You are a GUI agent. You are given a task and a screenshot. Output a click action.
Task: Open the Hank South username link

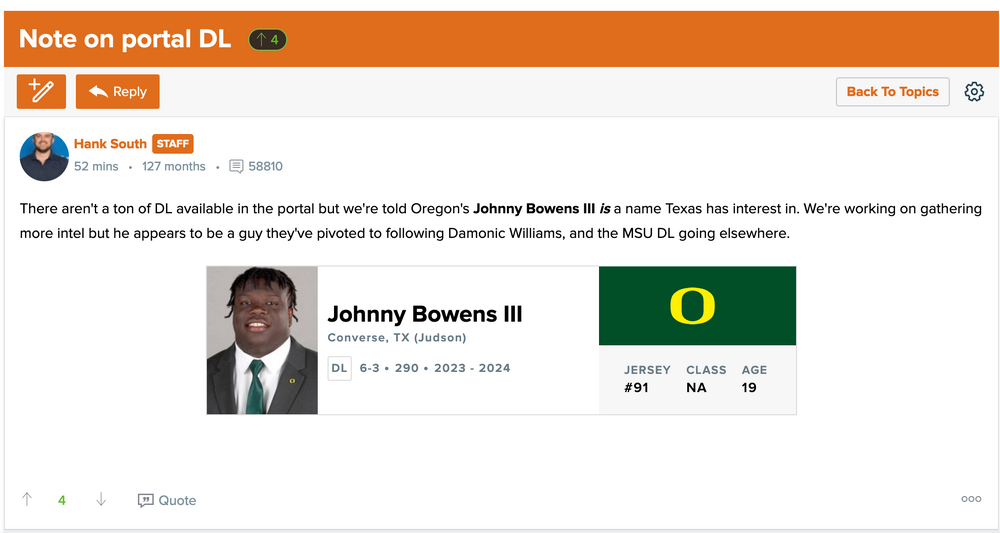coord(110,144)
